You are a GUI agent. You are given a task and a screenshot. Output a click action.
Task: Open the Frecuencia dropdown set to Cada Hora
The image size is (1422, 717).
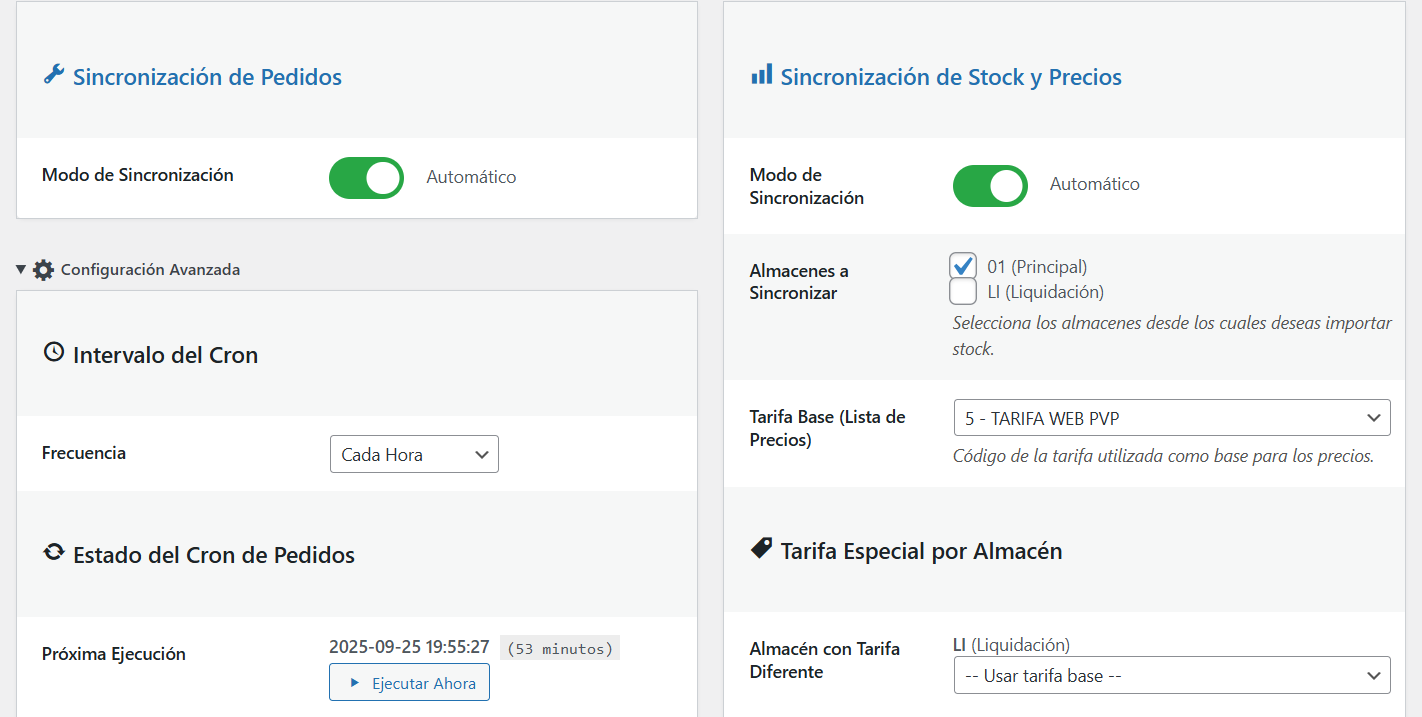(x=414, y=454)
